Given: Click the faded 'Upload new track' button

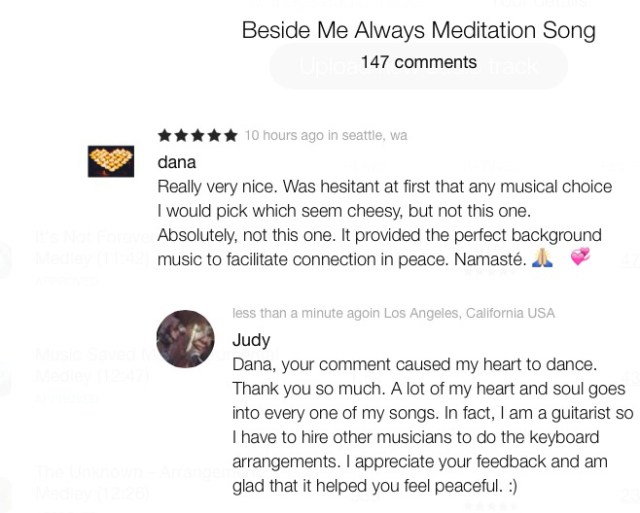Looking at the screenshot, I should point(419,67).
